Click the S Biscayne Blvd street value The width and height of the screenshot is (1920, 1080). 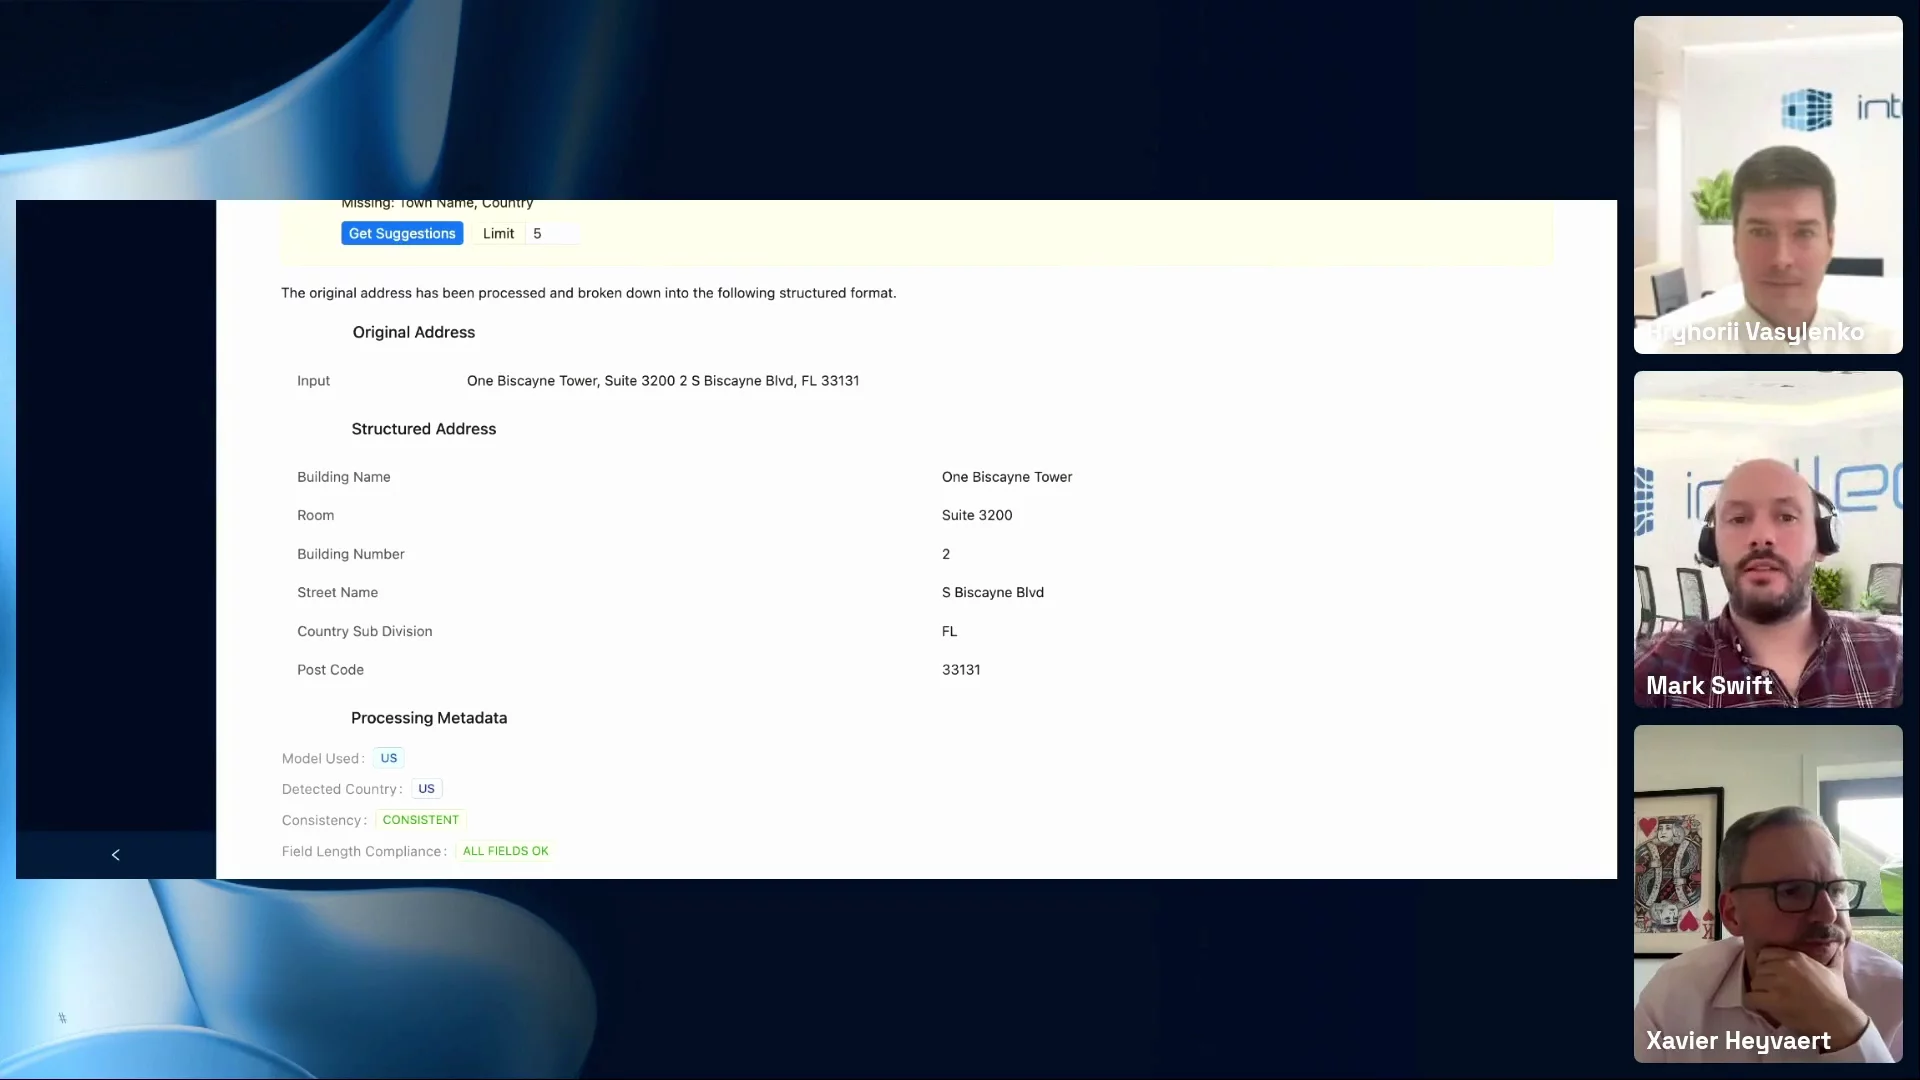tap(993, 593)
